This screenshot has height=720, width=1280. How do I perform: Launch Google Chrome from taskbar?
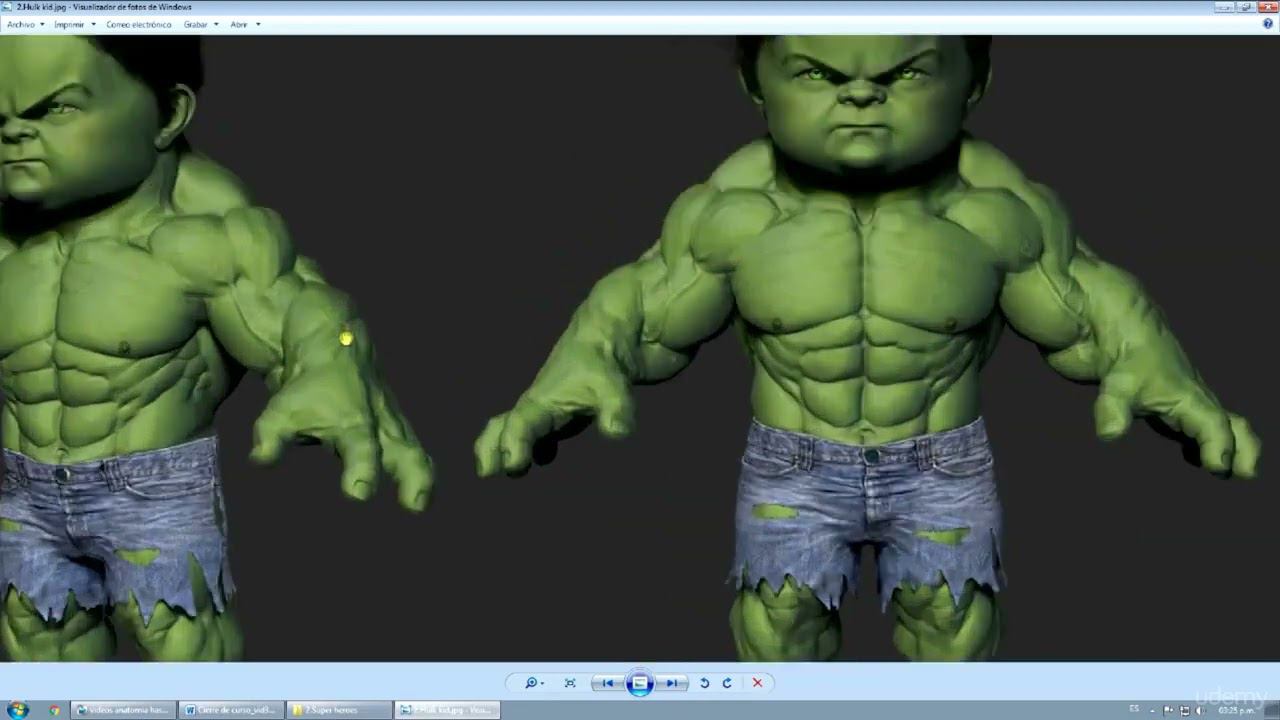point(54,710)
